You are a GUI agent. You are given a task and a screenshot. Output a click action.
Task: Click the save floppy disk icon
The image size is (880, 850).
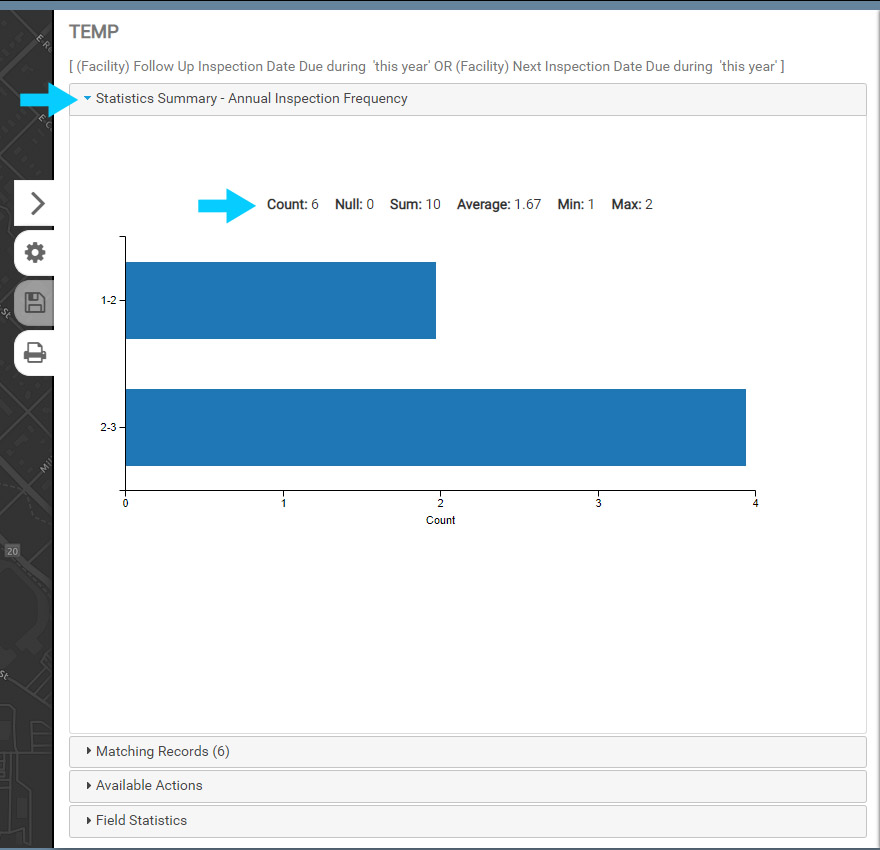[x=35, y=302]
